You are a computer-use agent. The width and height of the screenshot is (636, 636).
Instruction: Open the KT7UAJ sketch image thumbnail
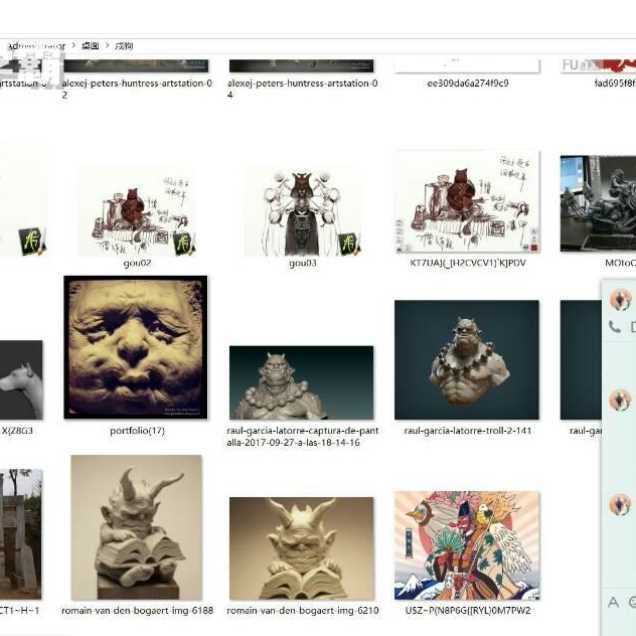pyautogui.click(x=468, y=202)
